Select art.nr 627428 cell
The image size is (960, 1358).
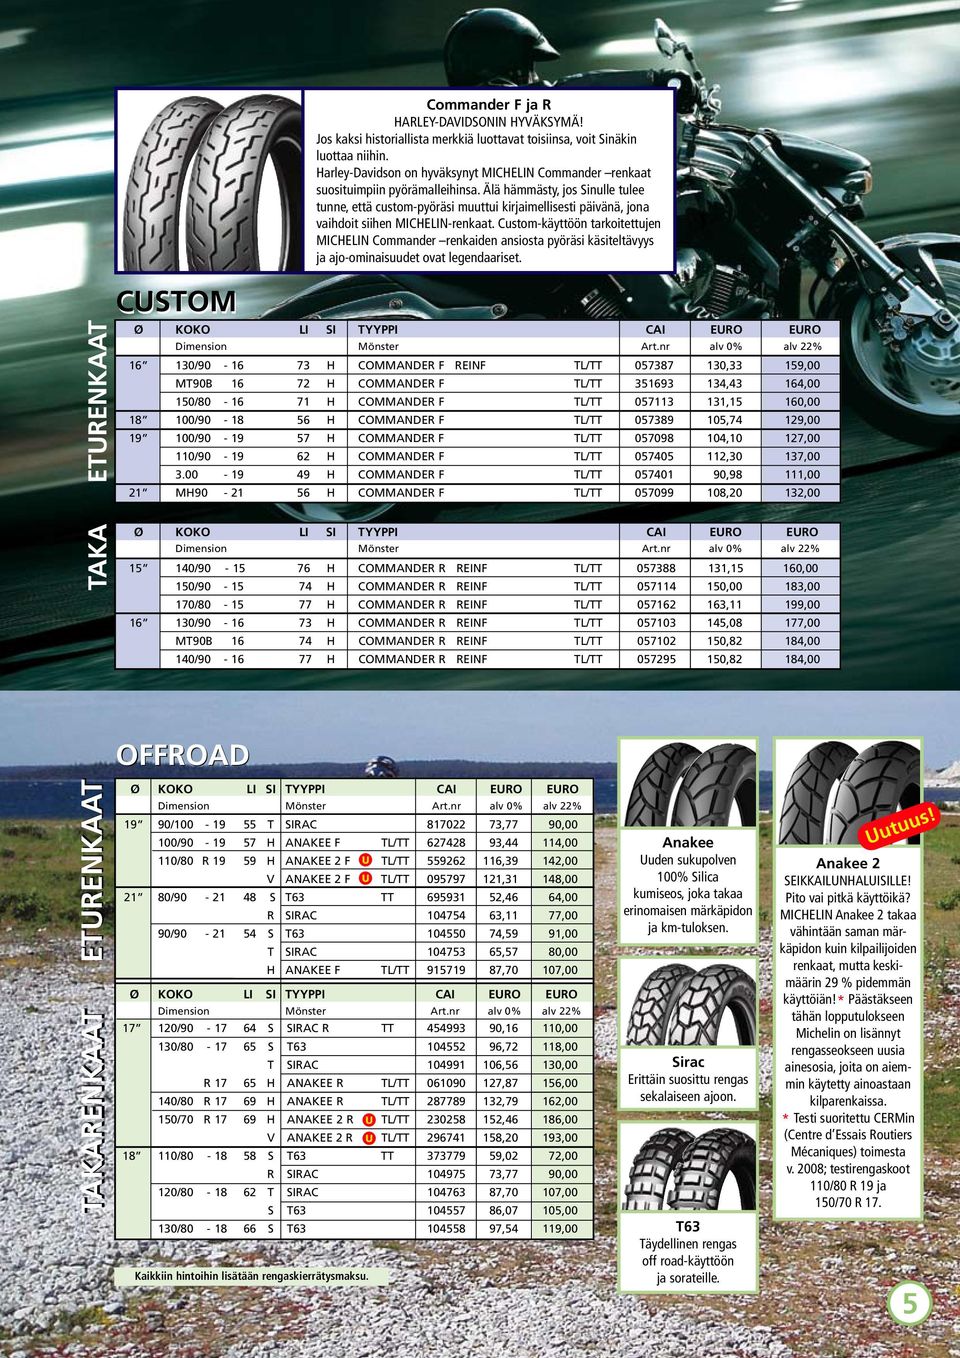(x=446, y=843)
